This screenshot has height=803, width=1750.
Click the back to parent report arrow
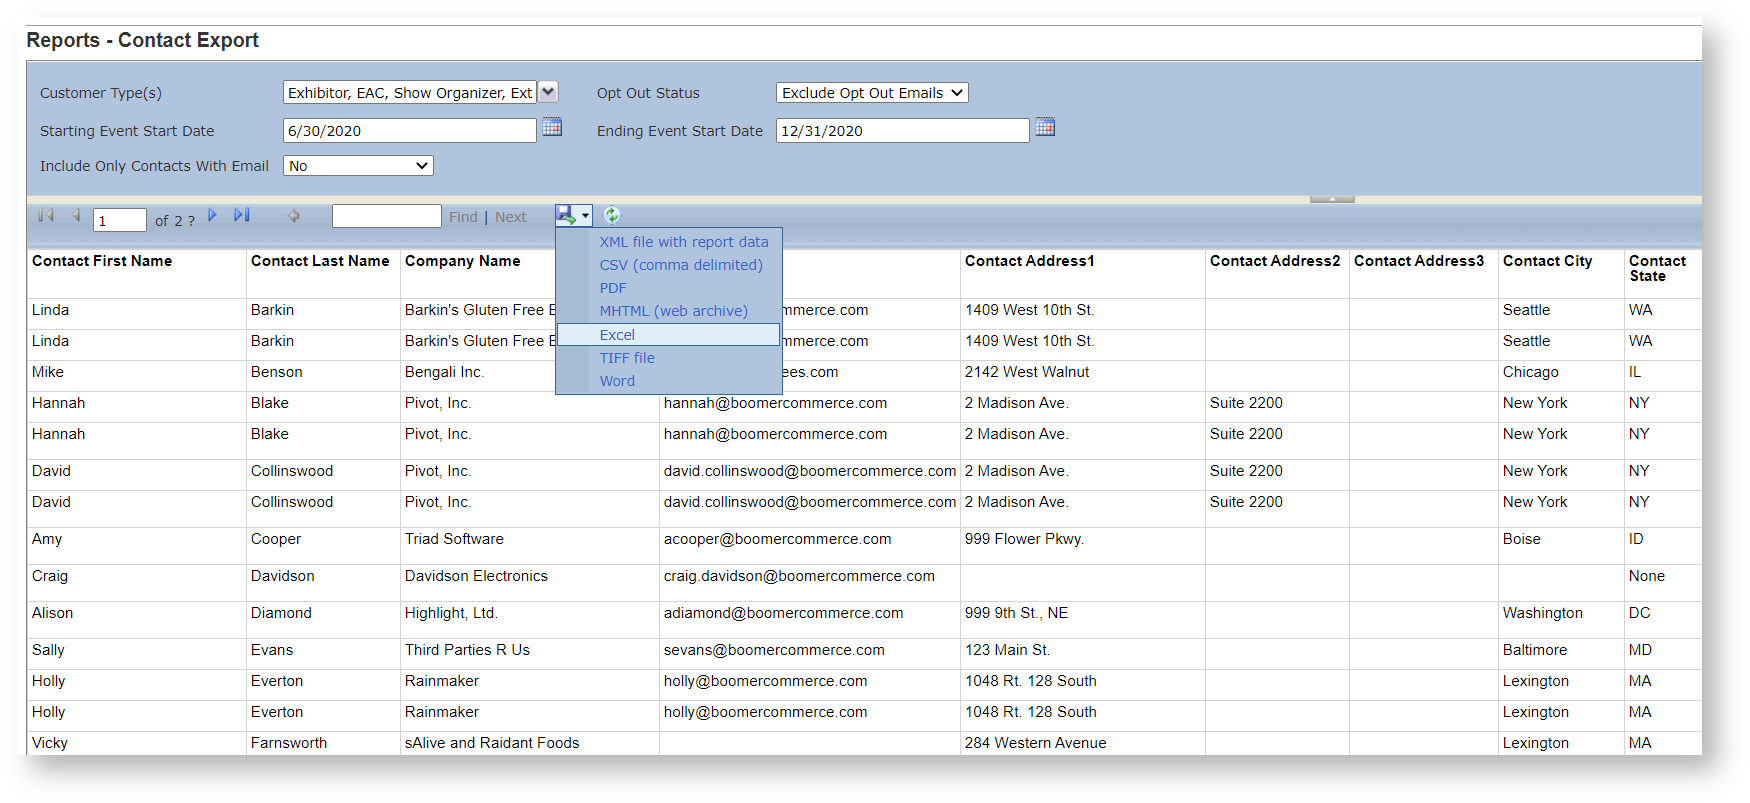(294, 215)
